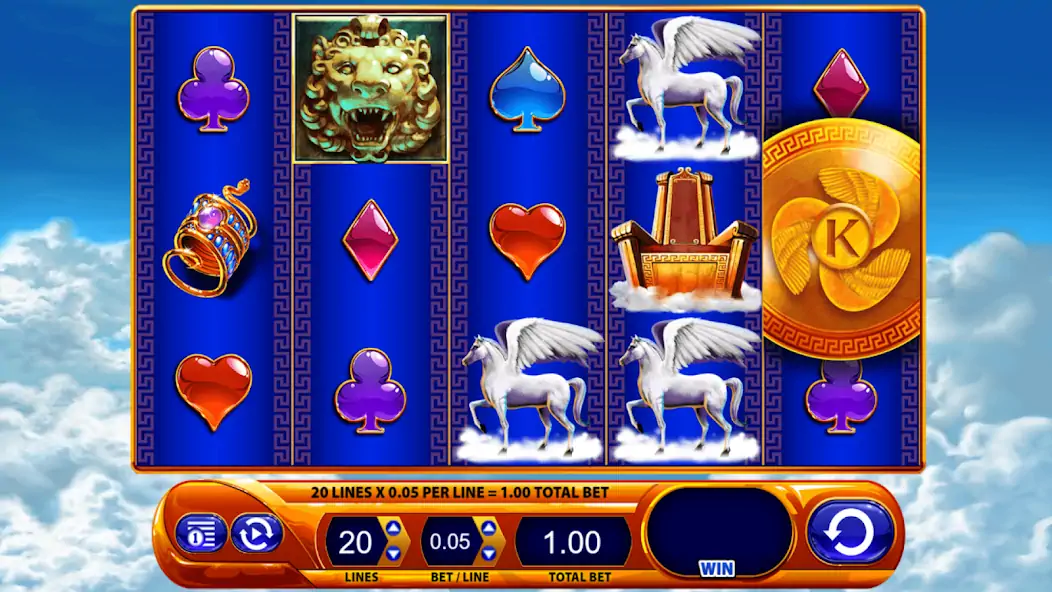
Task: Click the red heart in reel three
Action: tap(527, 241)
